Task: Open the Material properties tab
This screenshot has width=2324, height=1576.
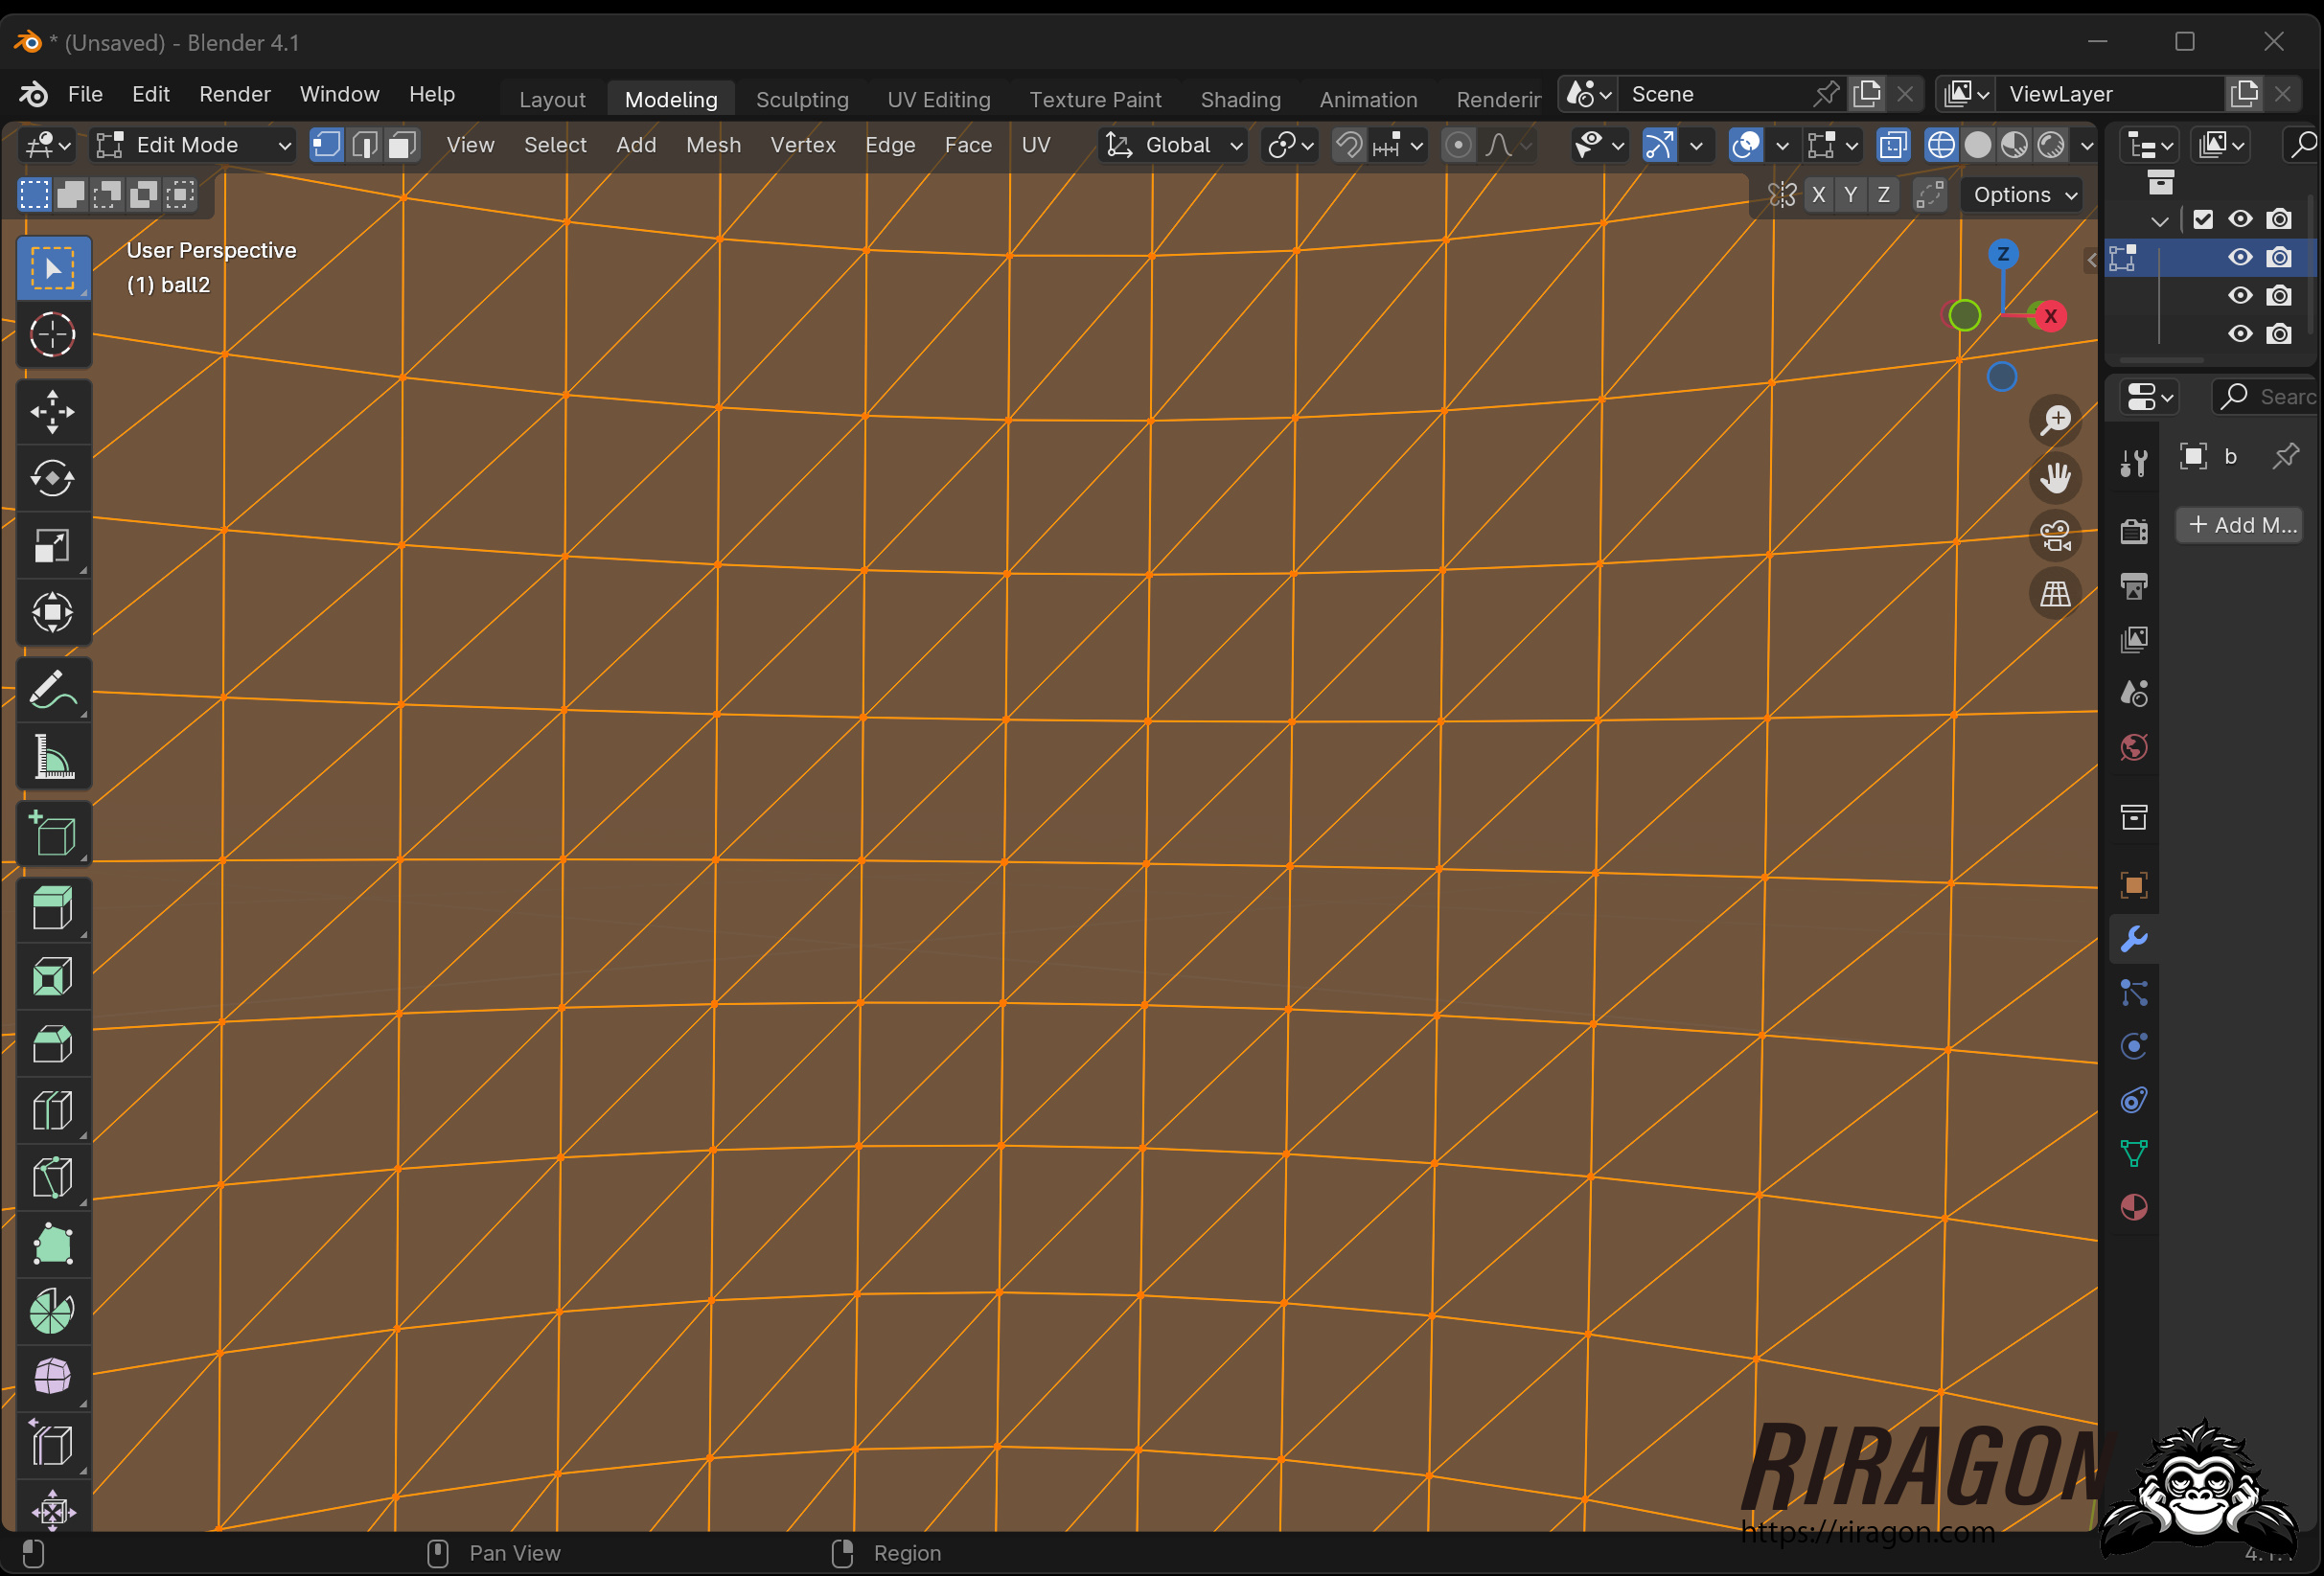Action: point(2133,1207)
